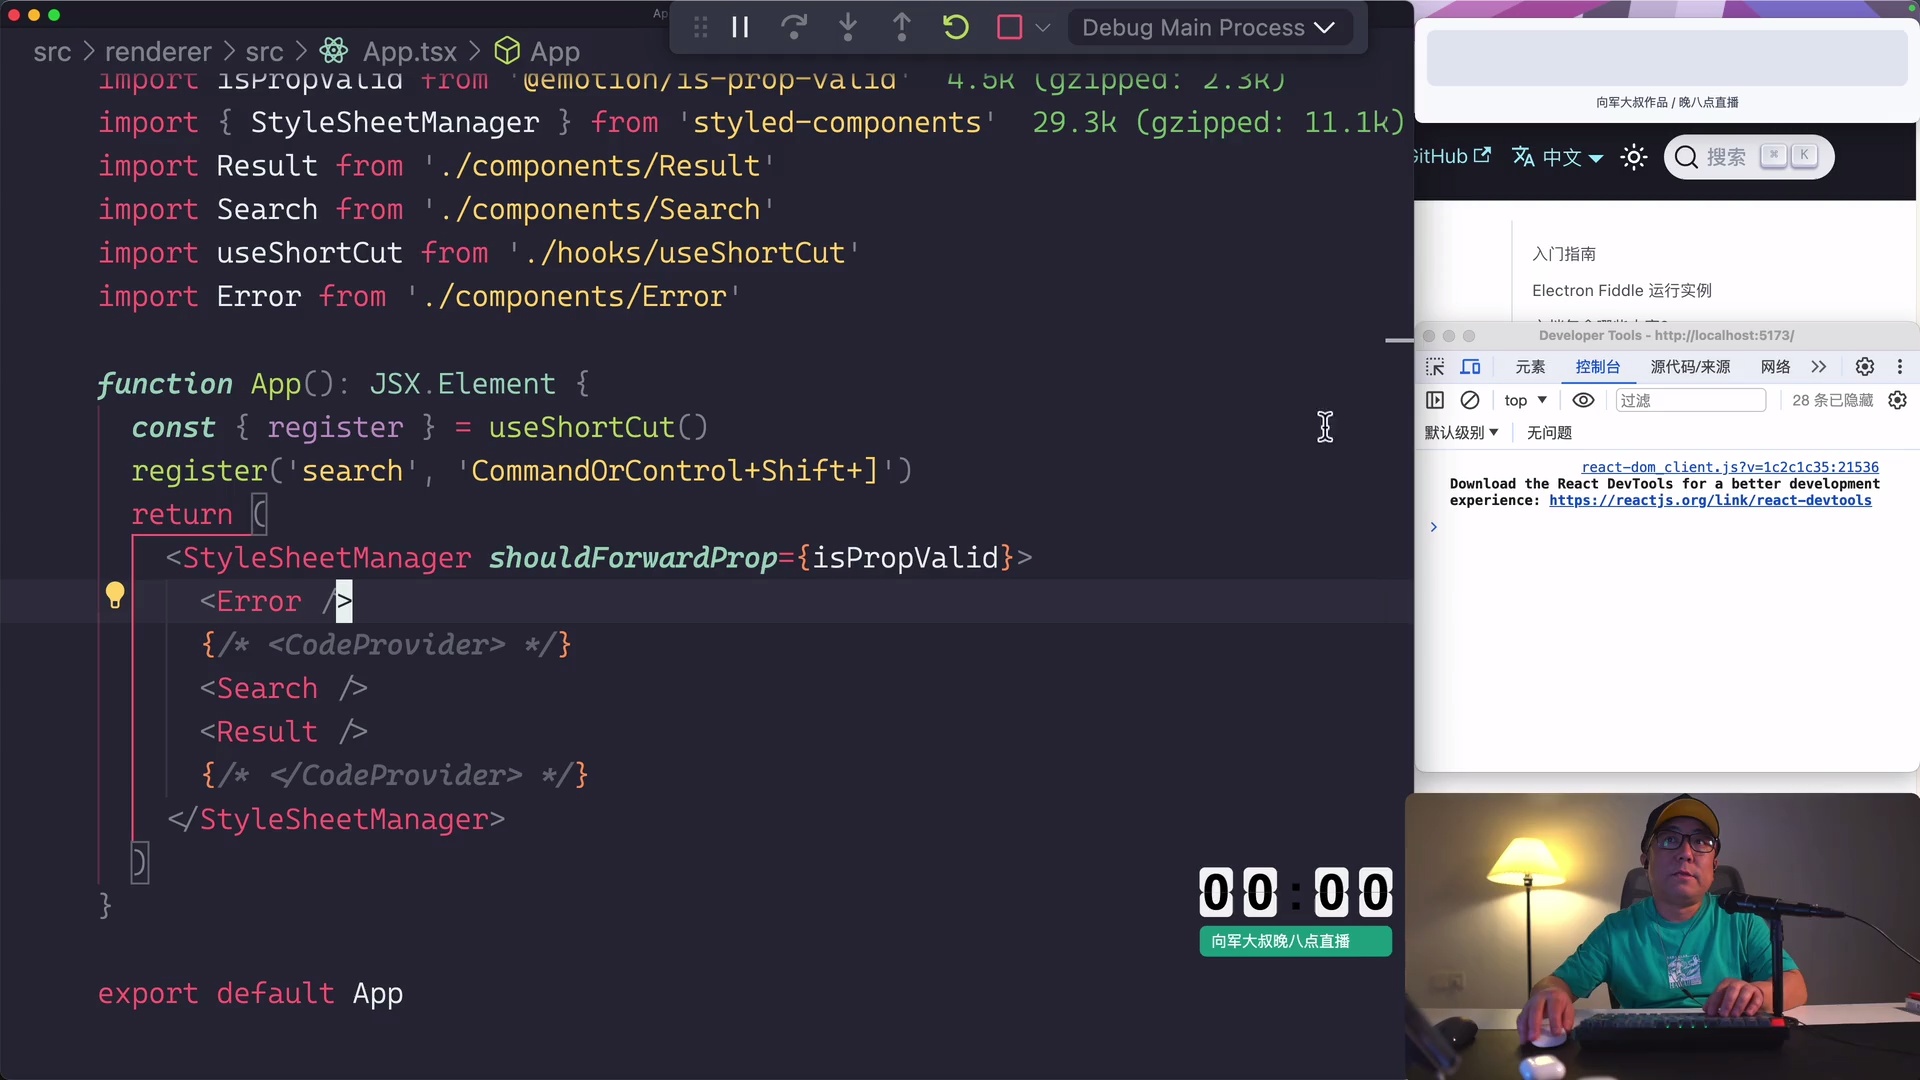This screenshot has width=1920, height=1080.
Task: Select the inspect element picker in DevTools
Action: click(1434, 367)
